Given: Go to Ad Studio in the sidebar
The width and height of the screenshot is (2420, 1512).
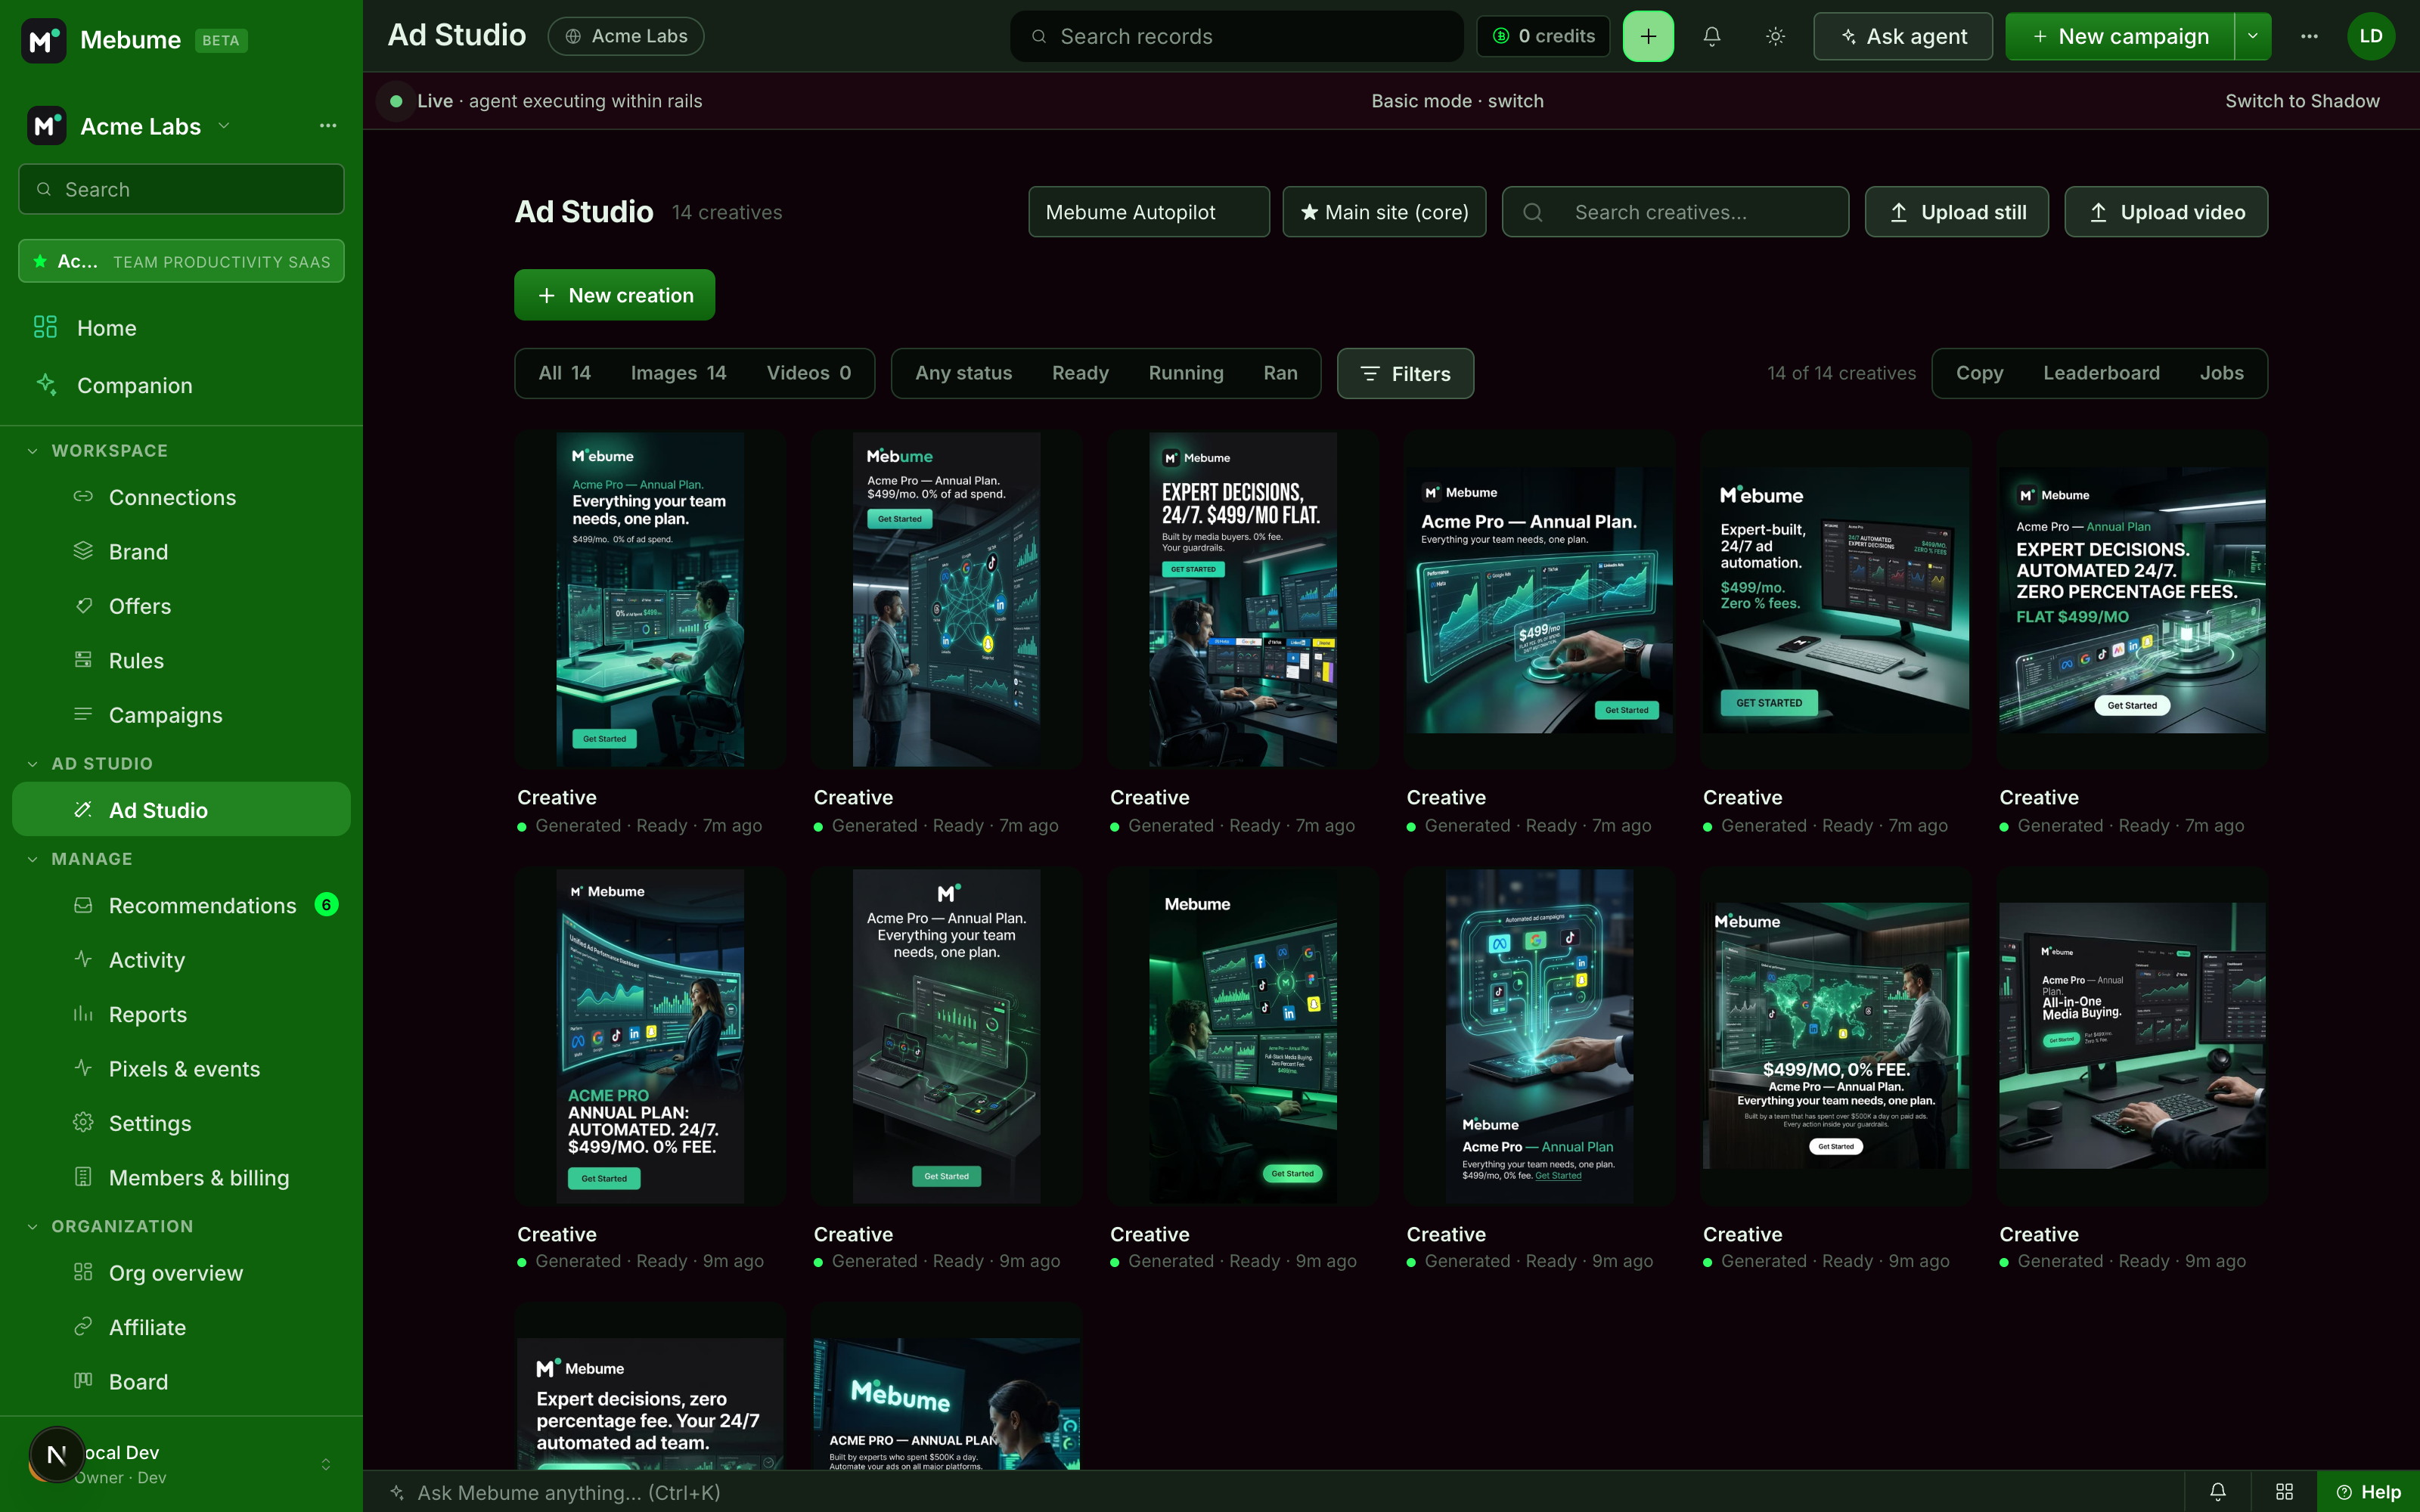Looking at the screenshot, I should (181, 810).
